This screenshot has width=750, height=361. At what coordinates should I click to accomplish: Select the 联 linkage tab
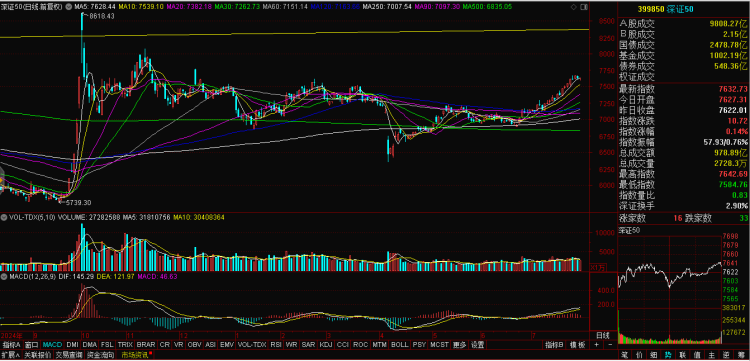683,355
